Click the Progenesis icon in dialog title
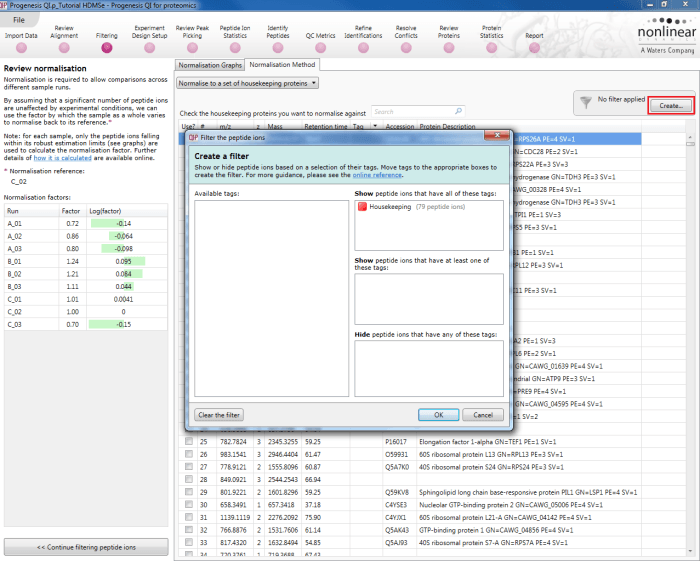Viewport: 700px width, 561px height. tap(193, 137)
